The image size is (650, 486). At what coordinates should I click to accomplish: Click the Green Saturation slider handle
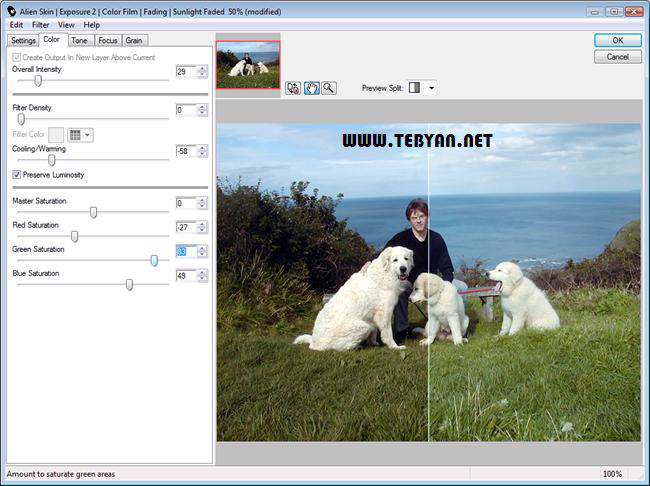pyautogui.click(x=154, y=260)
